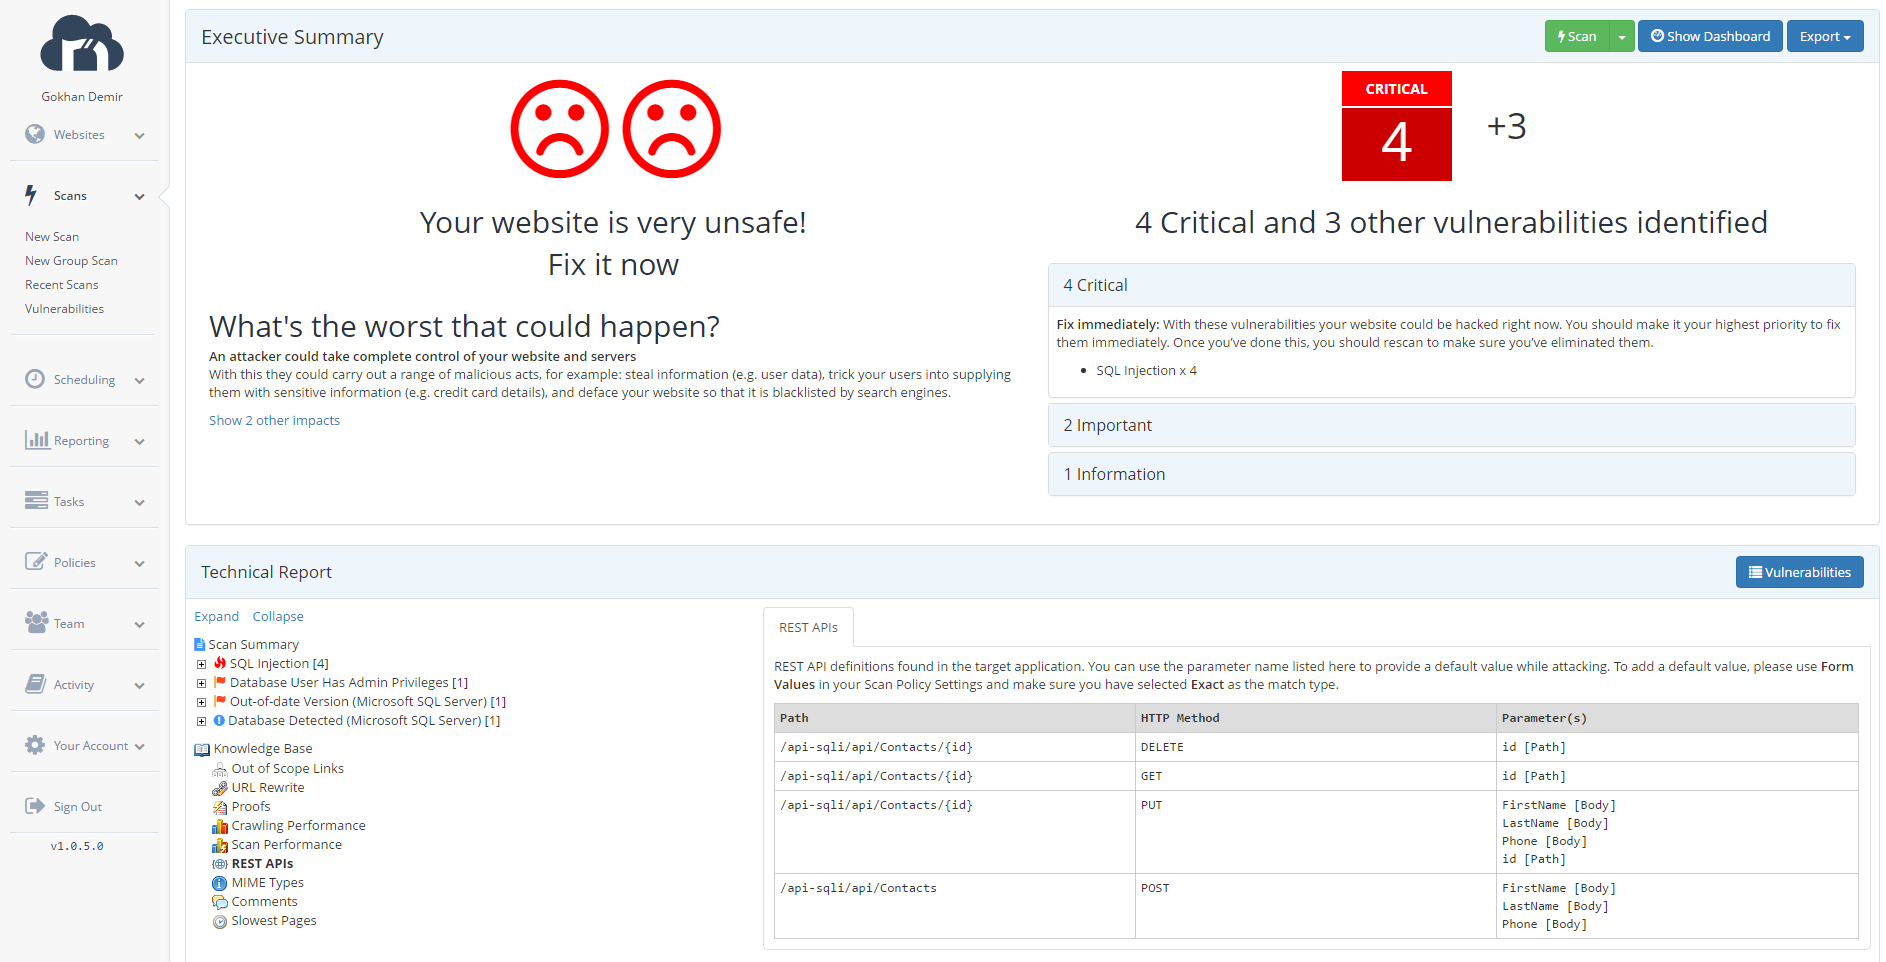Select the Scans lightning icon in the sidebar
The image size is (1886, 962).
coord(31,196)
